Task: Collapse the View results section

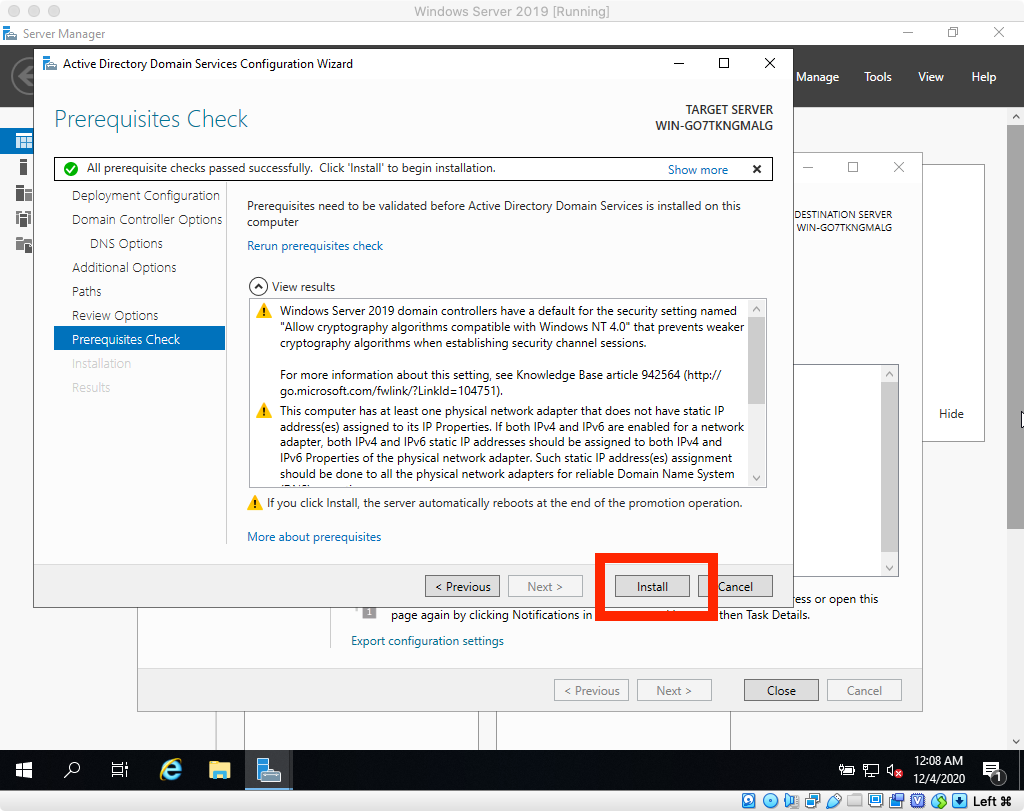Action: pos(258,287)
